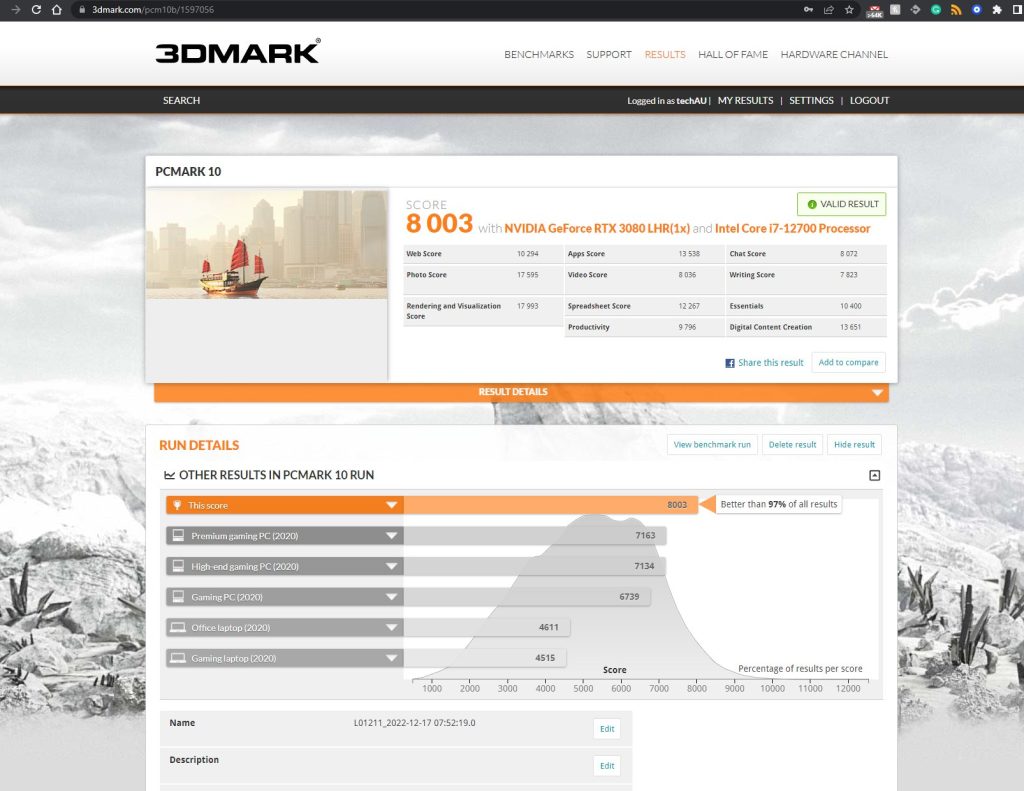Go to My Results
Viewport: 1024px width, 791px height.
pyautogui.click(x=745, y=101)
